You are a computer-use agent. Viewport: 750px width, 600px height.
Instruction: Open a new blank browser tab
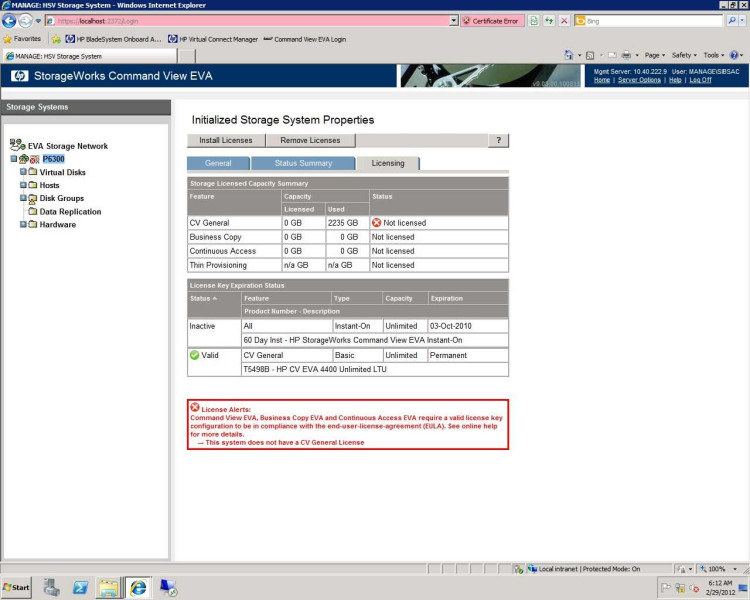[187, 56]
